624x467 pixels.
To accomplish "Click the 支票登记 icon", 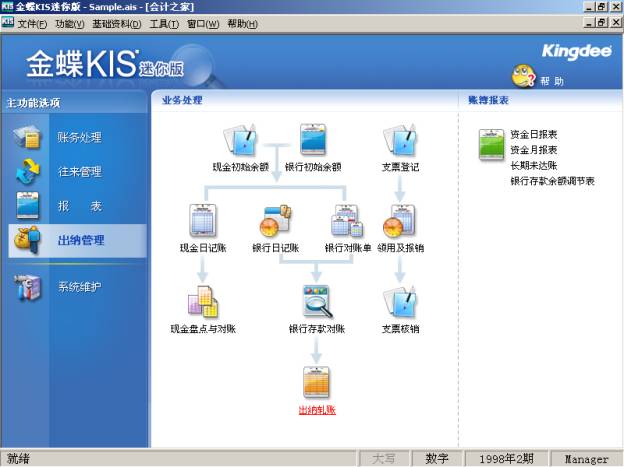I will 399,142.
